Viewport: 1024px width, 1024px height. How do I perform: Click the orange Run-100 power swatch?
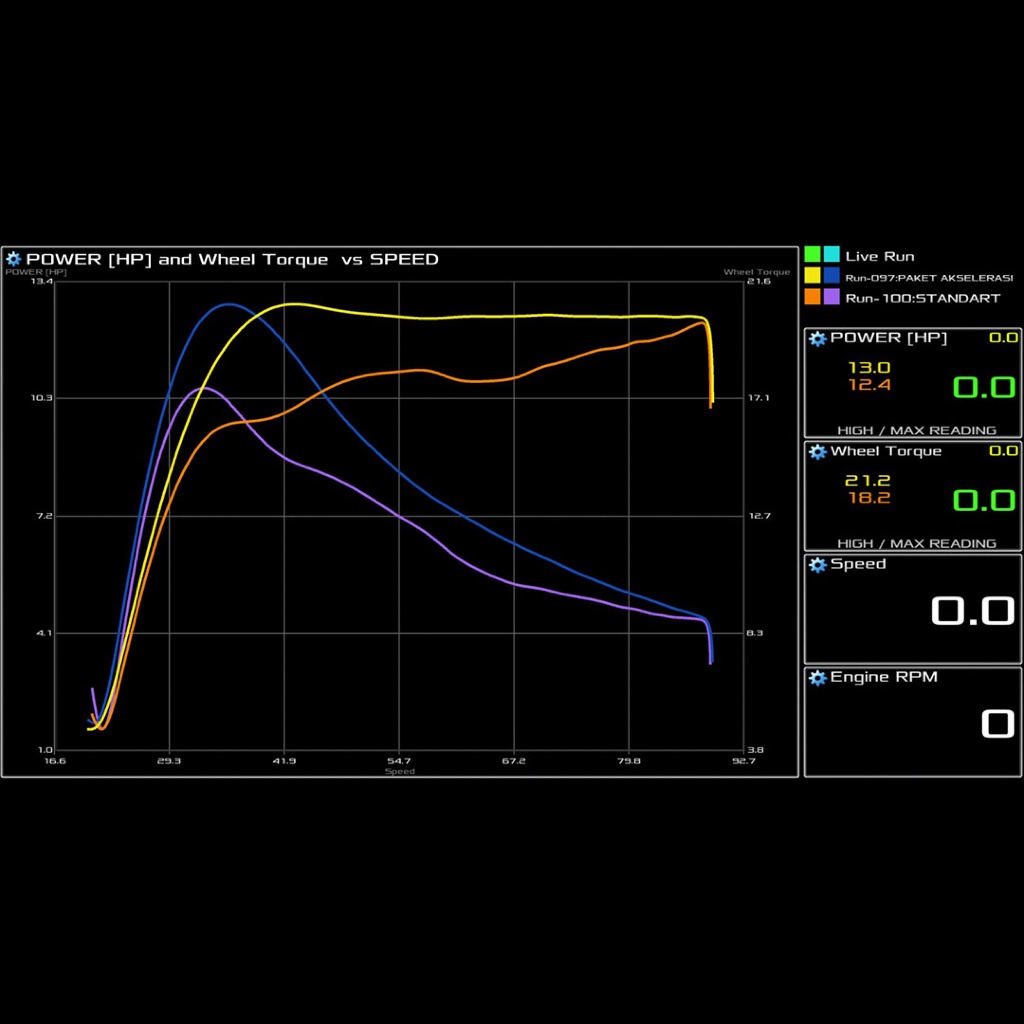(812, 297)
